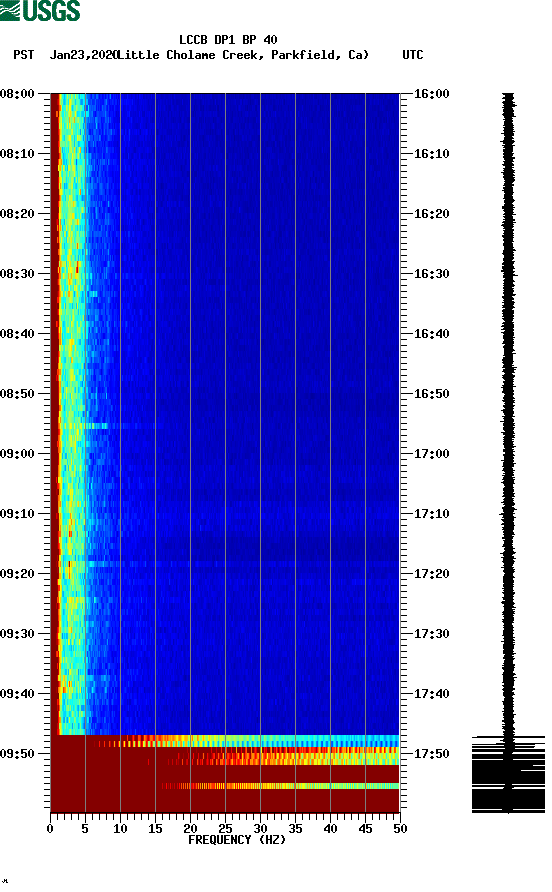Click the 'FREQUENCY (HZ)' axis title
This screenshot has height=892, width=552.
(x=237, y=840)
